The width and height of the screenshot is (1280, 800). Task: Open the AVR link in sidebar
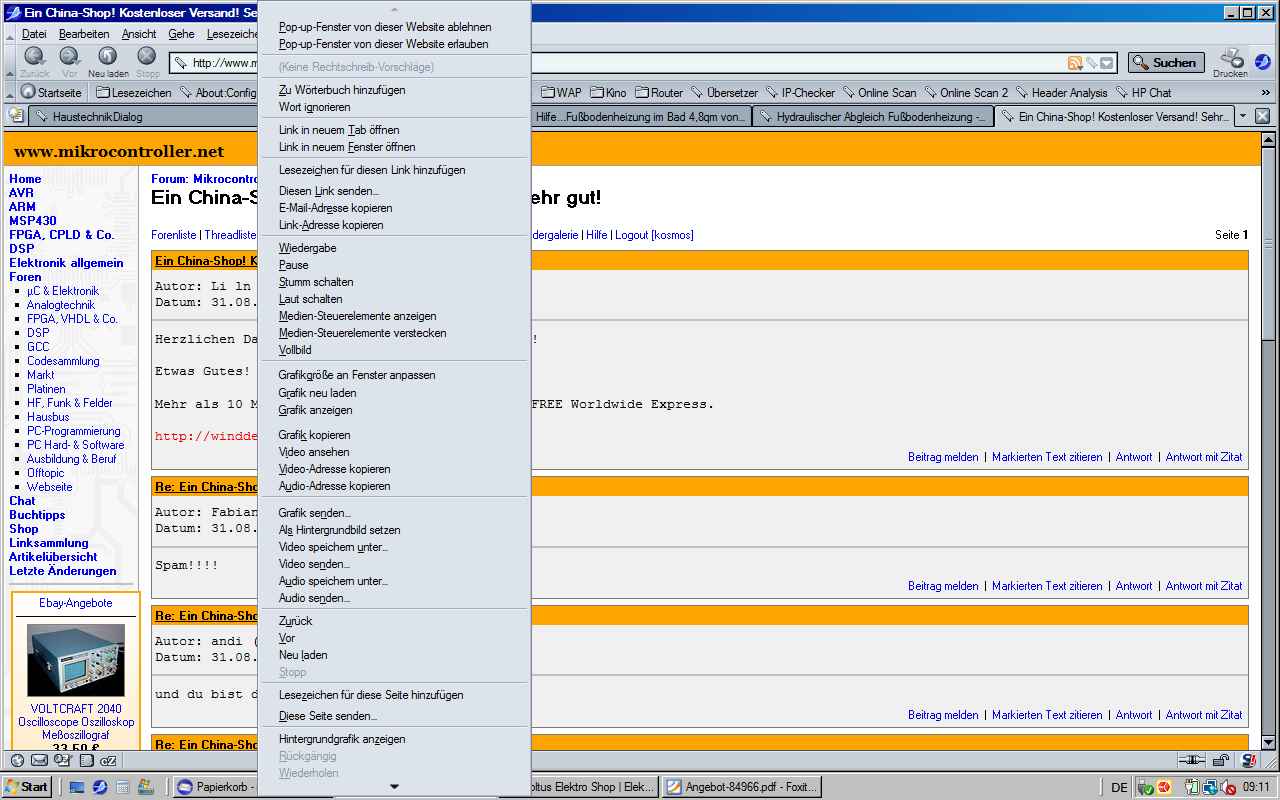(x=22, y=193)
